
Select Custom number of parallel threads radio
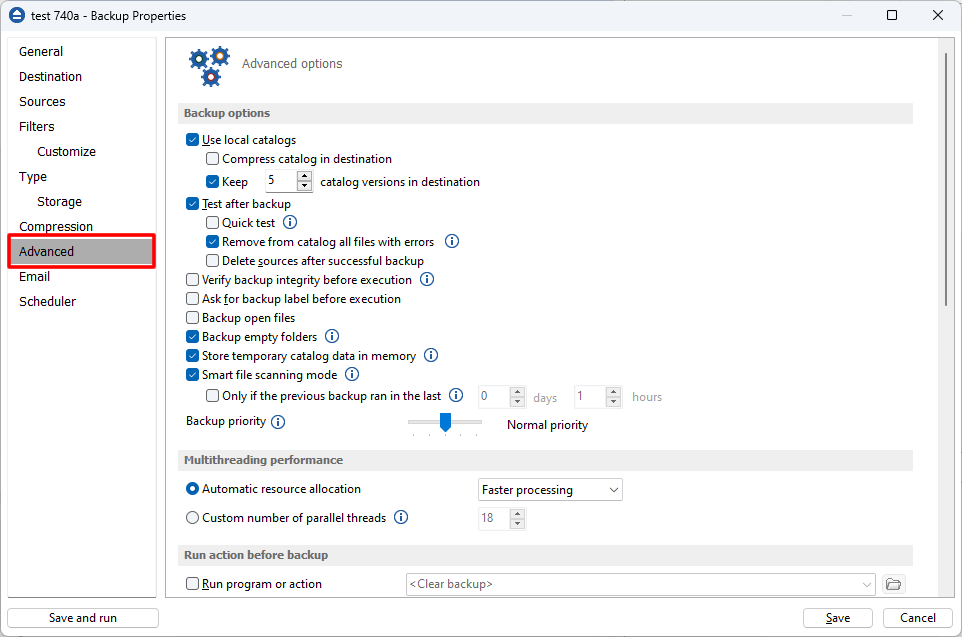[x=193, y=518]
